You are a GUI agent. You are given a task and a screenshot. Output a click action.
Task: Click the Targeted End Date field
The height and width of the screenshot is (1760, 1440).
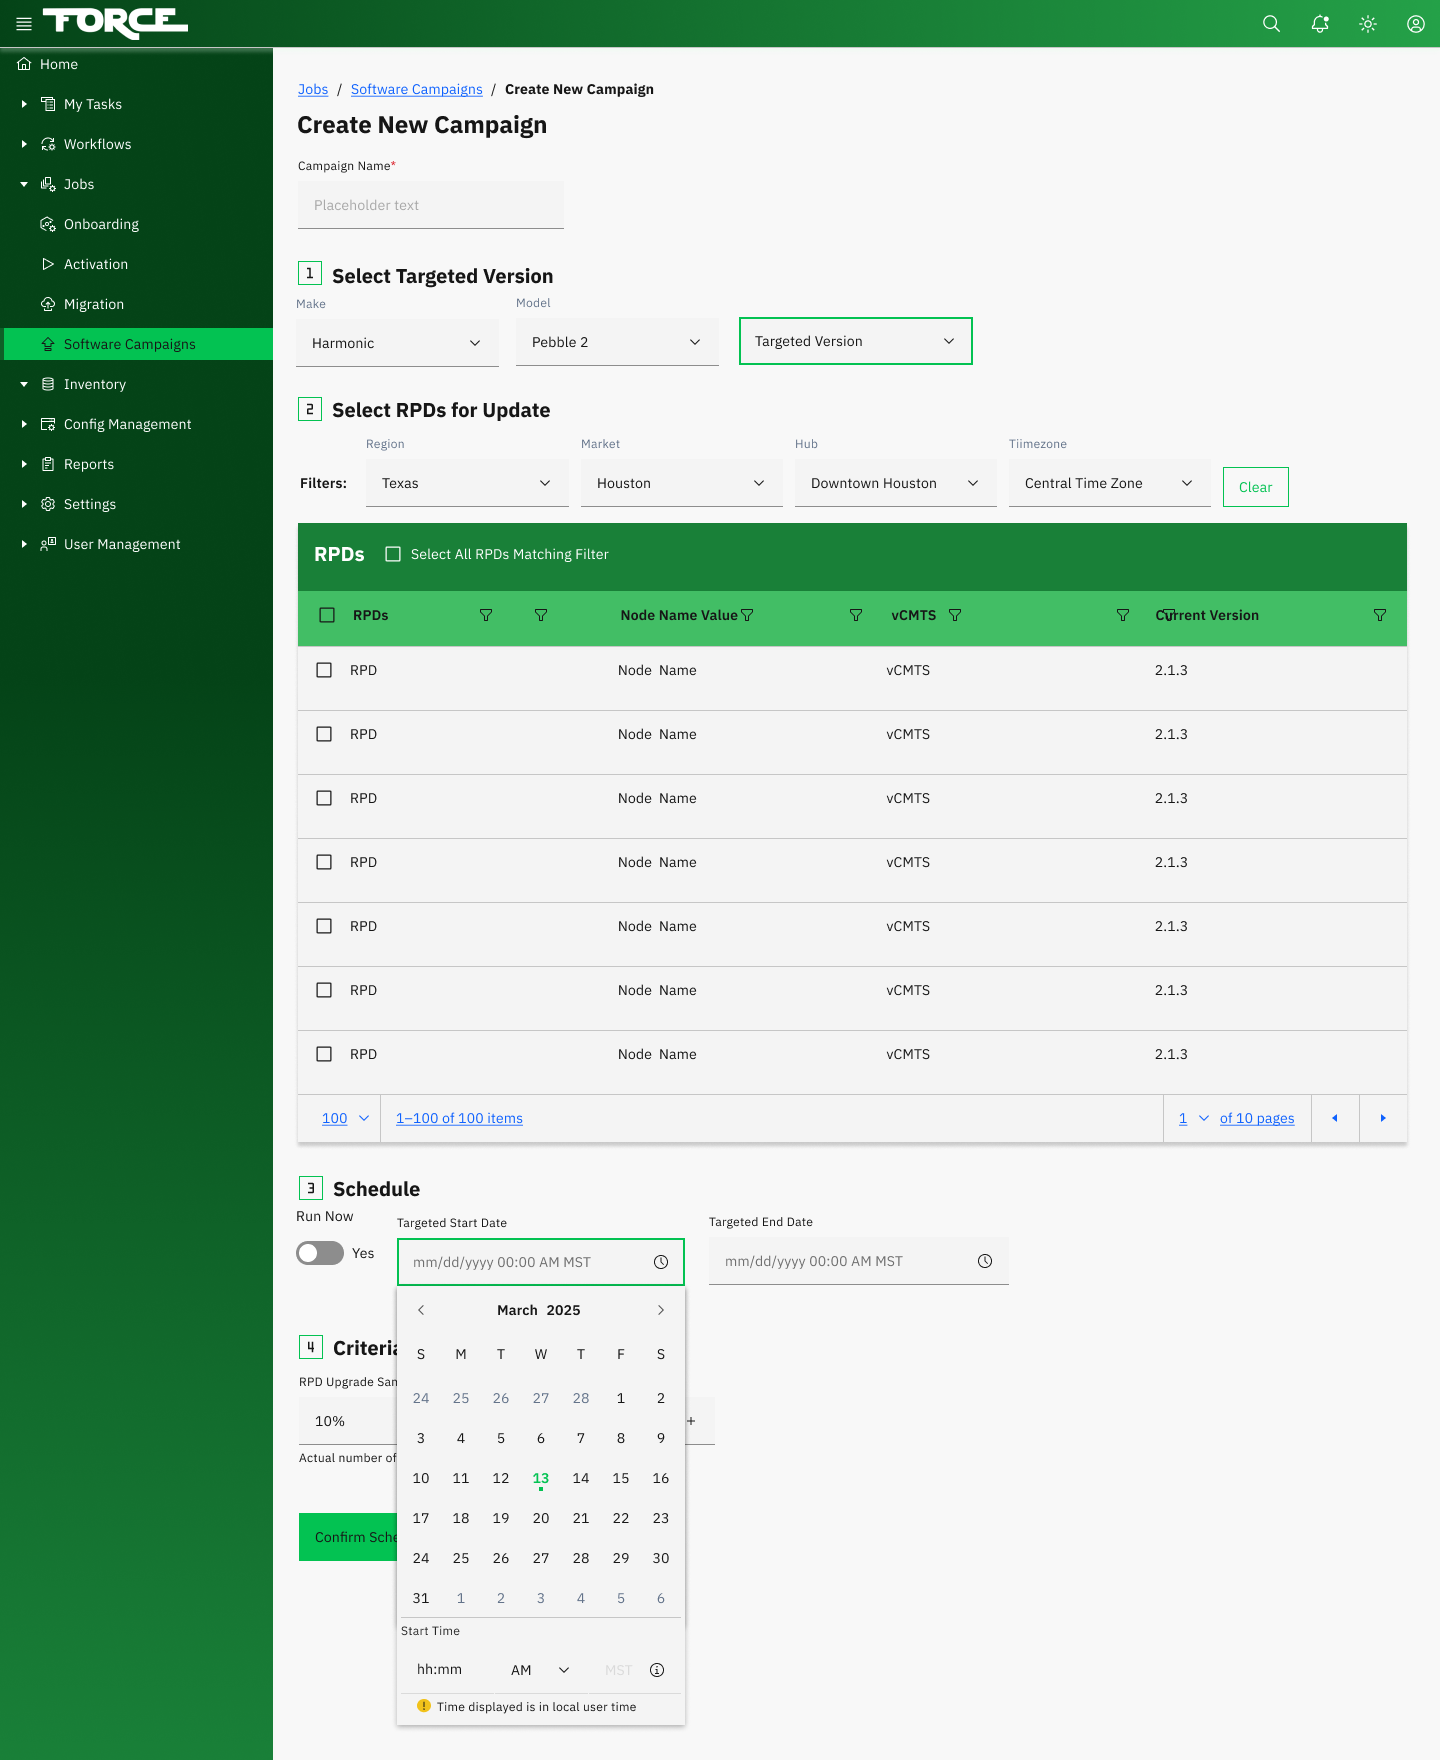tap(859, 1261)
